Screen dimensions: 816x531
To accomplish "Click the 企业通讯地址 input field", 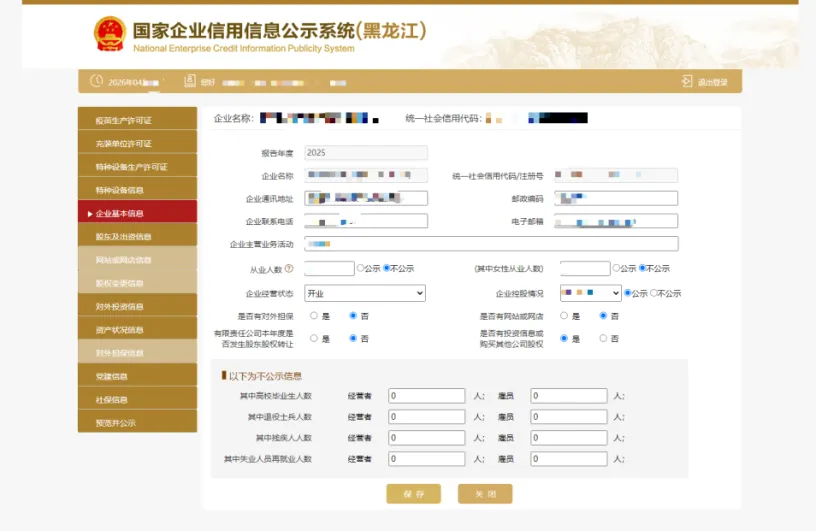I will tap(366, 198).
